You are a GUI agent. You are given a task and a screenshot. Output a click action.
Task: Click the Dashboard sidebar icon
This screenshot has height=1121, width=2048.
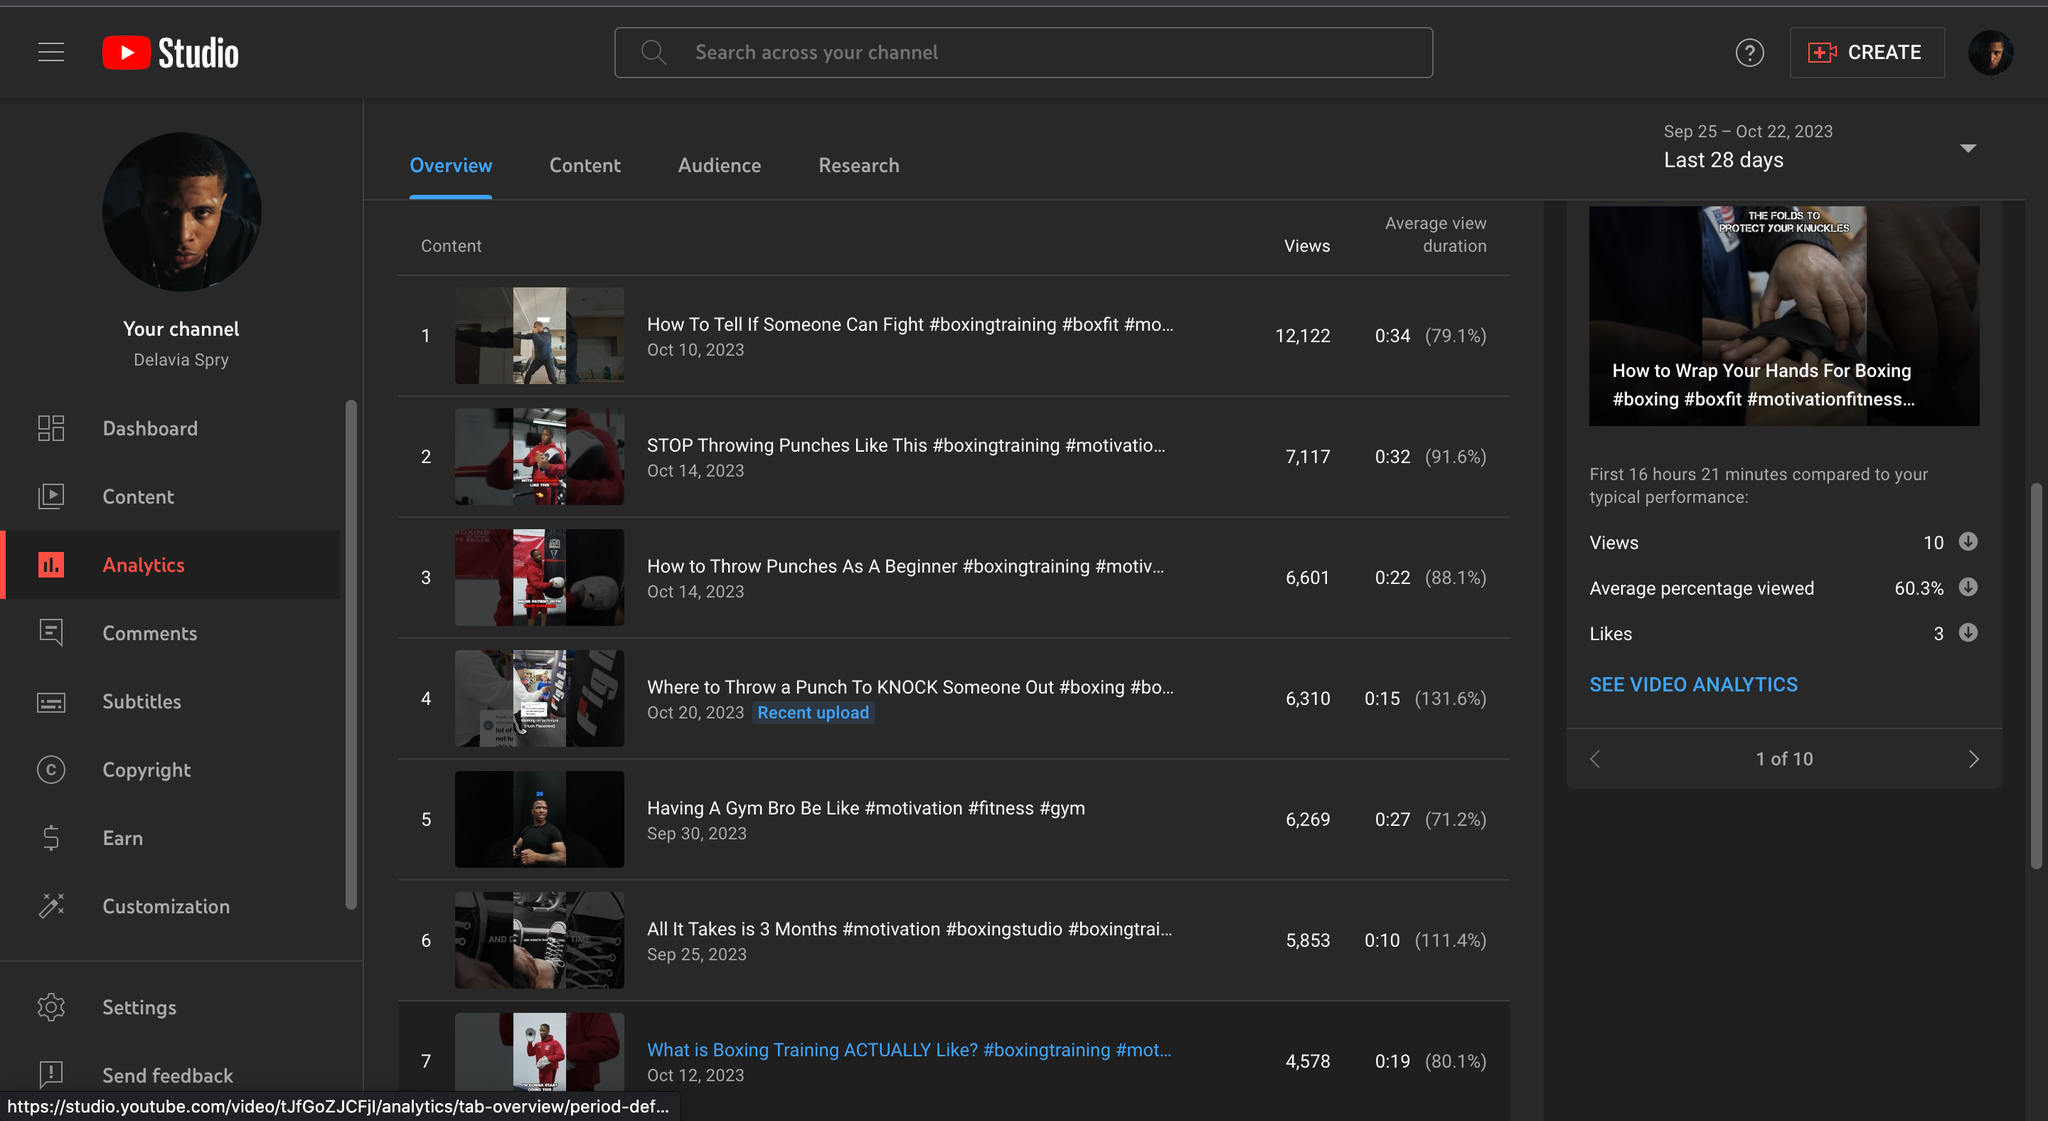[51, 428]
